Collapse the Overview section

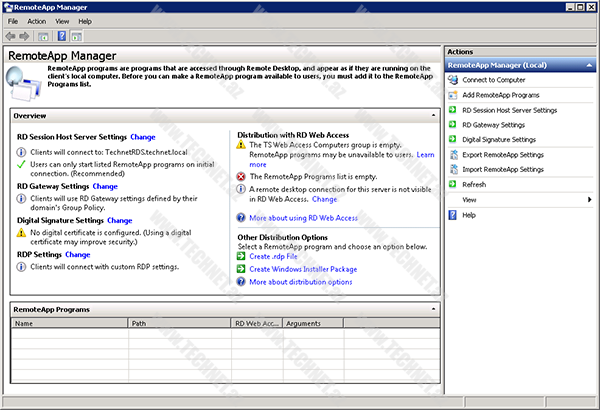tap(433, 116)
